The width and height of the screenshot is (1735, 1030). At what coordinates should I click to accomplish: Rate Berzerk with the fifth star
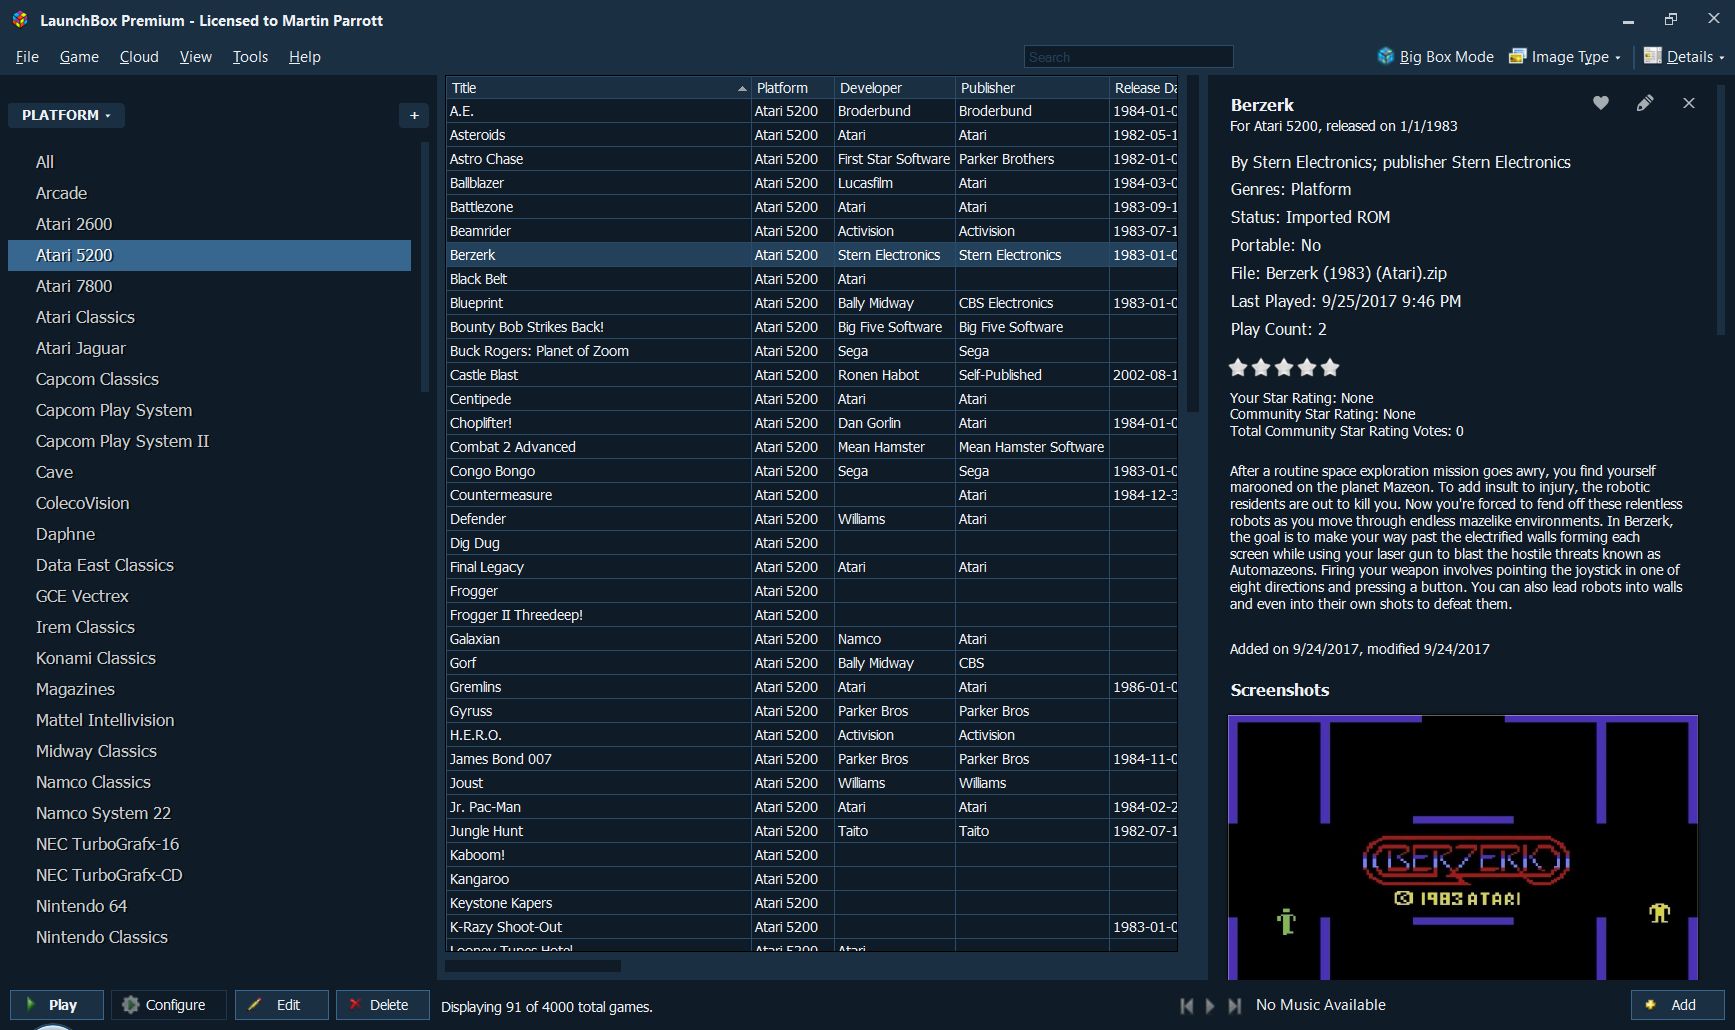pos(1330,367)
